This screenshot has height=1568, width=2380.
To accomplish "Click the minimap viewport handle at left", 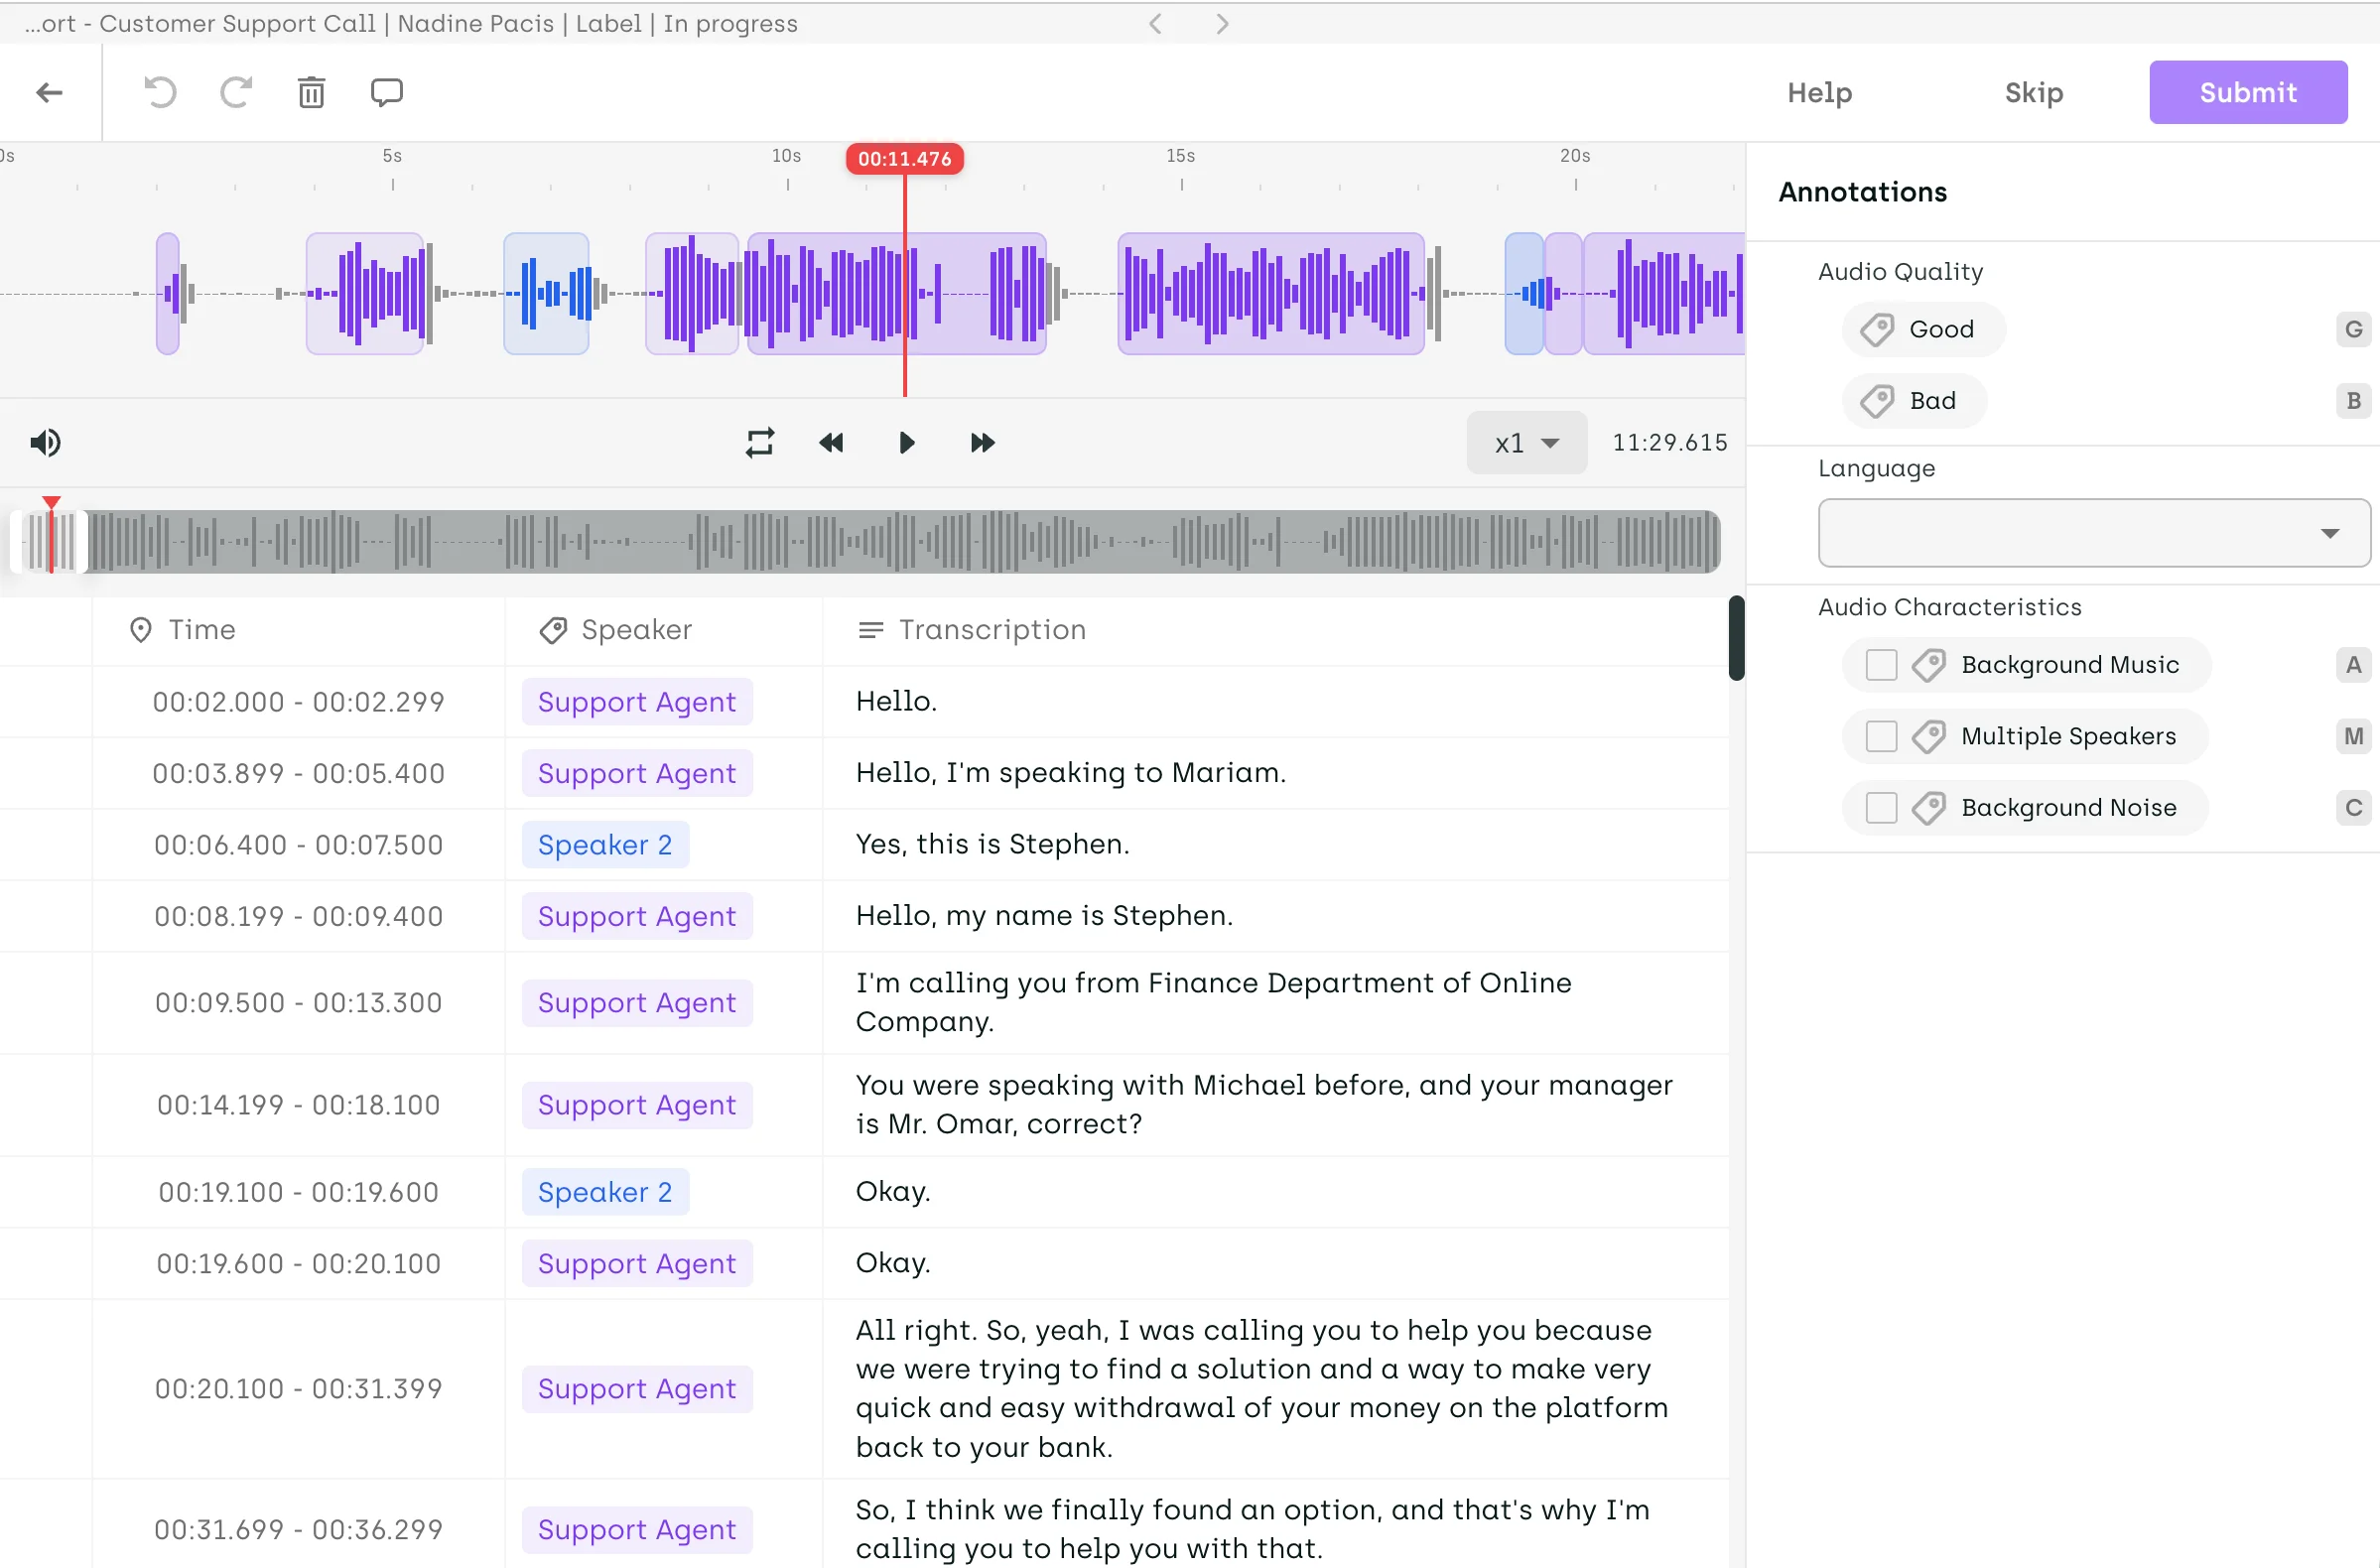I will [x=16, y=541].
